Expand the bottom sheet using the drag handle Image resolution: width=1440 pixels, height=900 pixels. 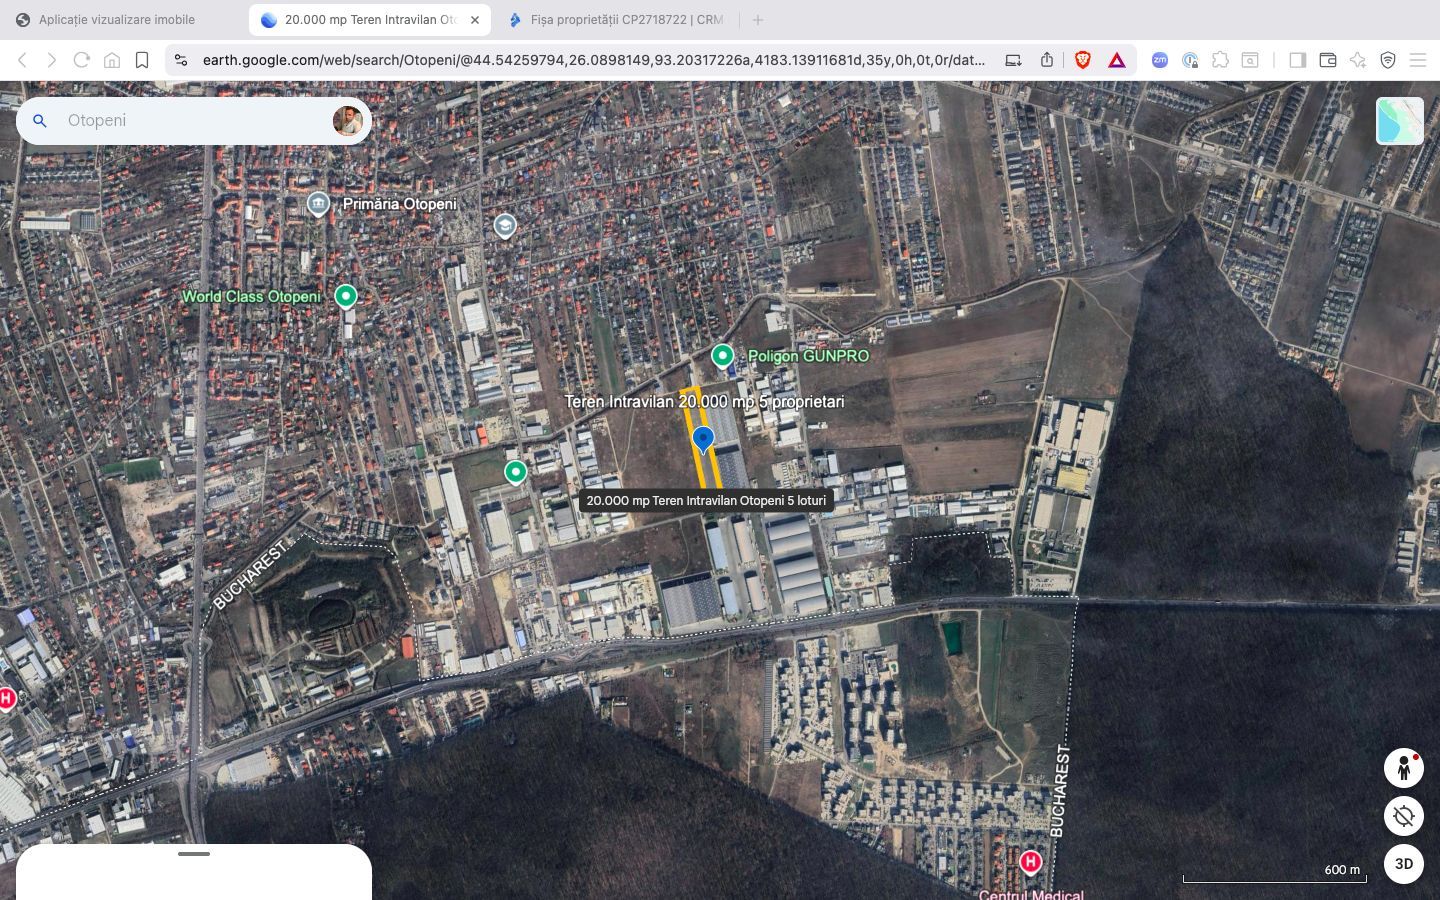(x=194, y=854)
